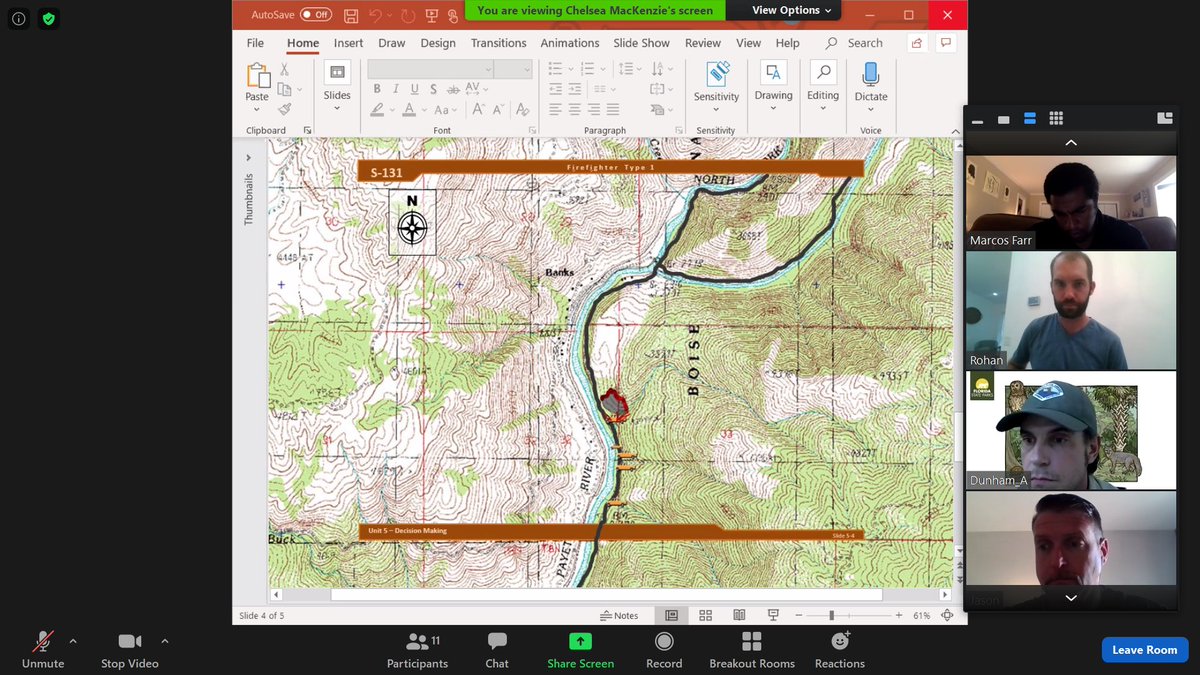Start slideshow from beginning icon
This screenshot has height=675, width=1200.
pyautogui.click(x=432, y=15)
